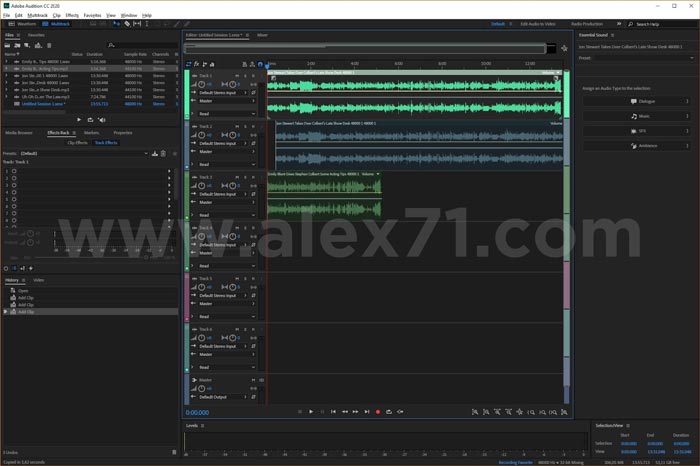Open Master track Default Output dropdown
Screen dimensions: 700x466
coord(222,397)
